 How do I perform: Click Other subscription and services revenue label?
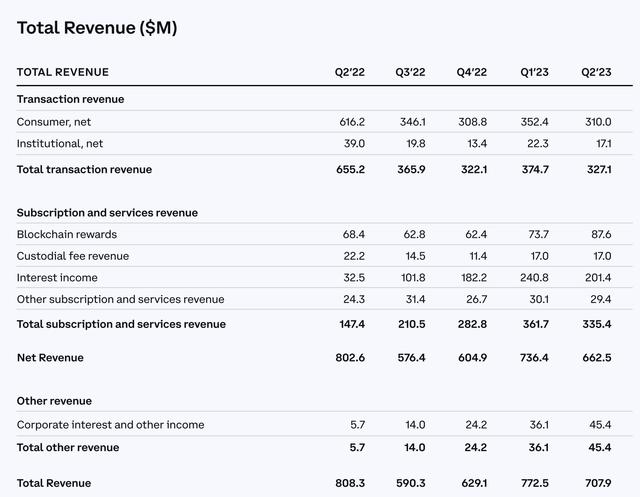tap(120, 299)
